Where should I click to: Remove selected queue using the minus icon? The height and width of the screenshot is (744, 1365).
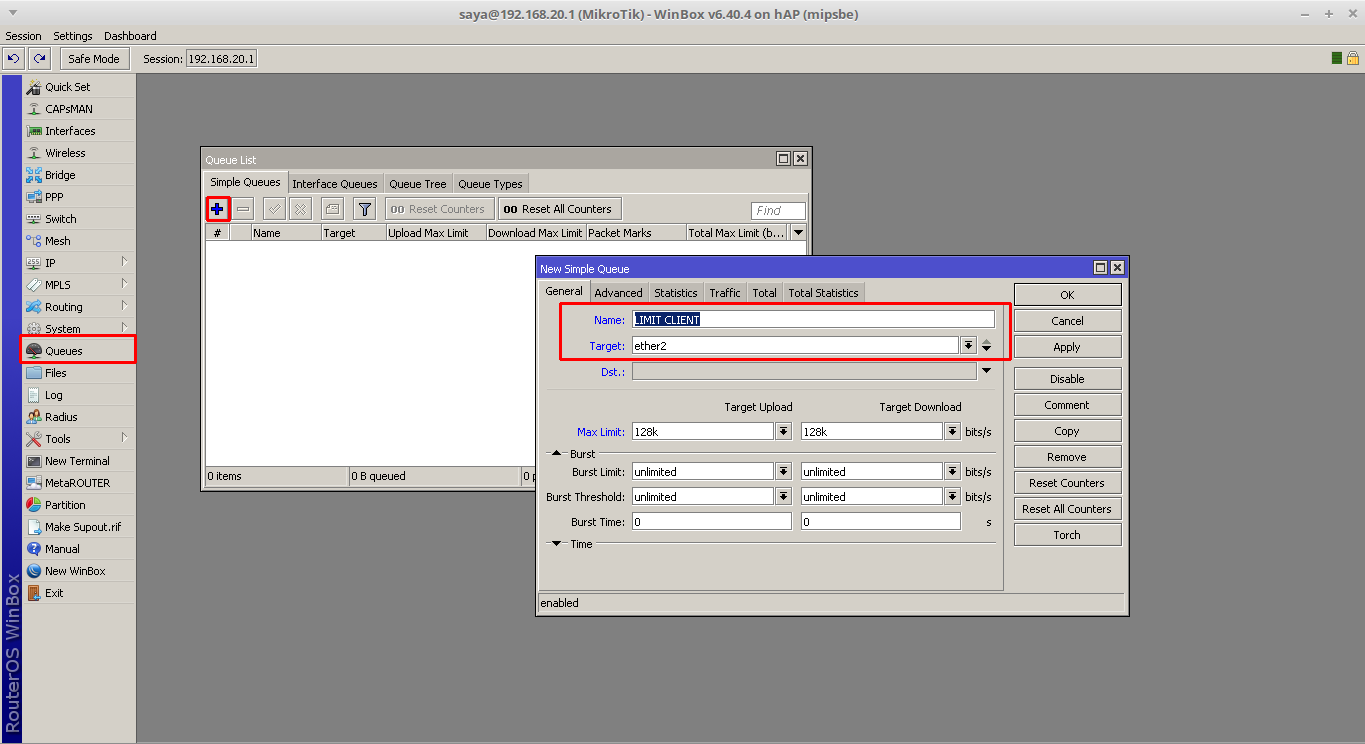click(x=243, y=209)
